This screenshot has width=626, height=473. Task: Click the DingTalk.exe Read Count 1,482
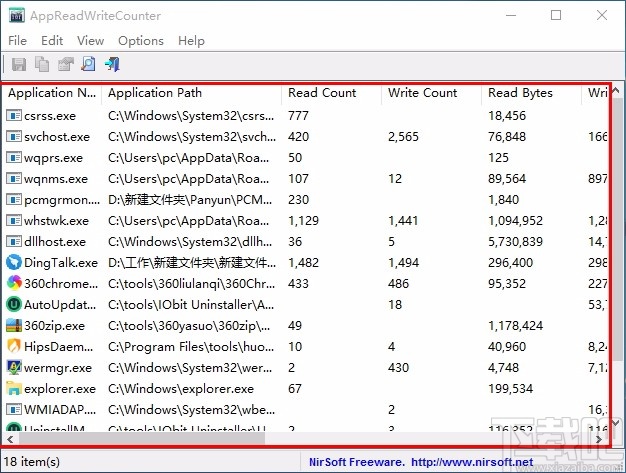tap(303, 263)
